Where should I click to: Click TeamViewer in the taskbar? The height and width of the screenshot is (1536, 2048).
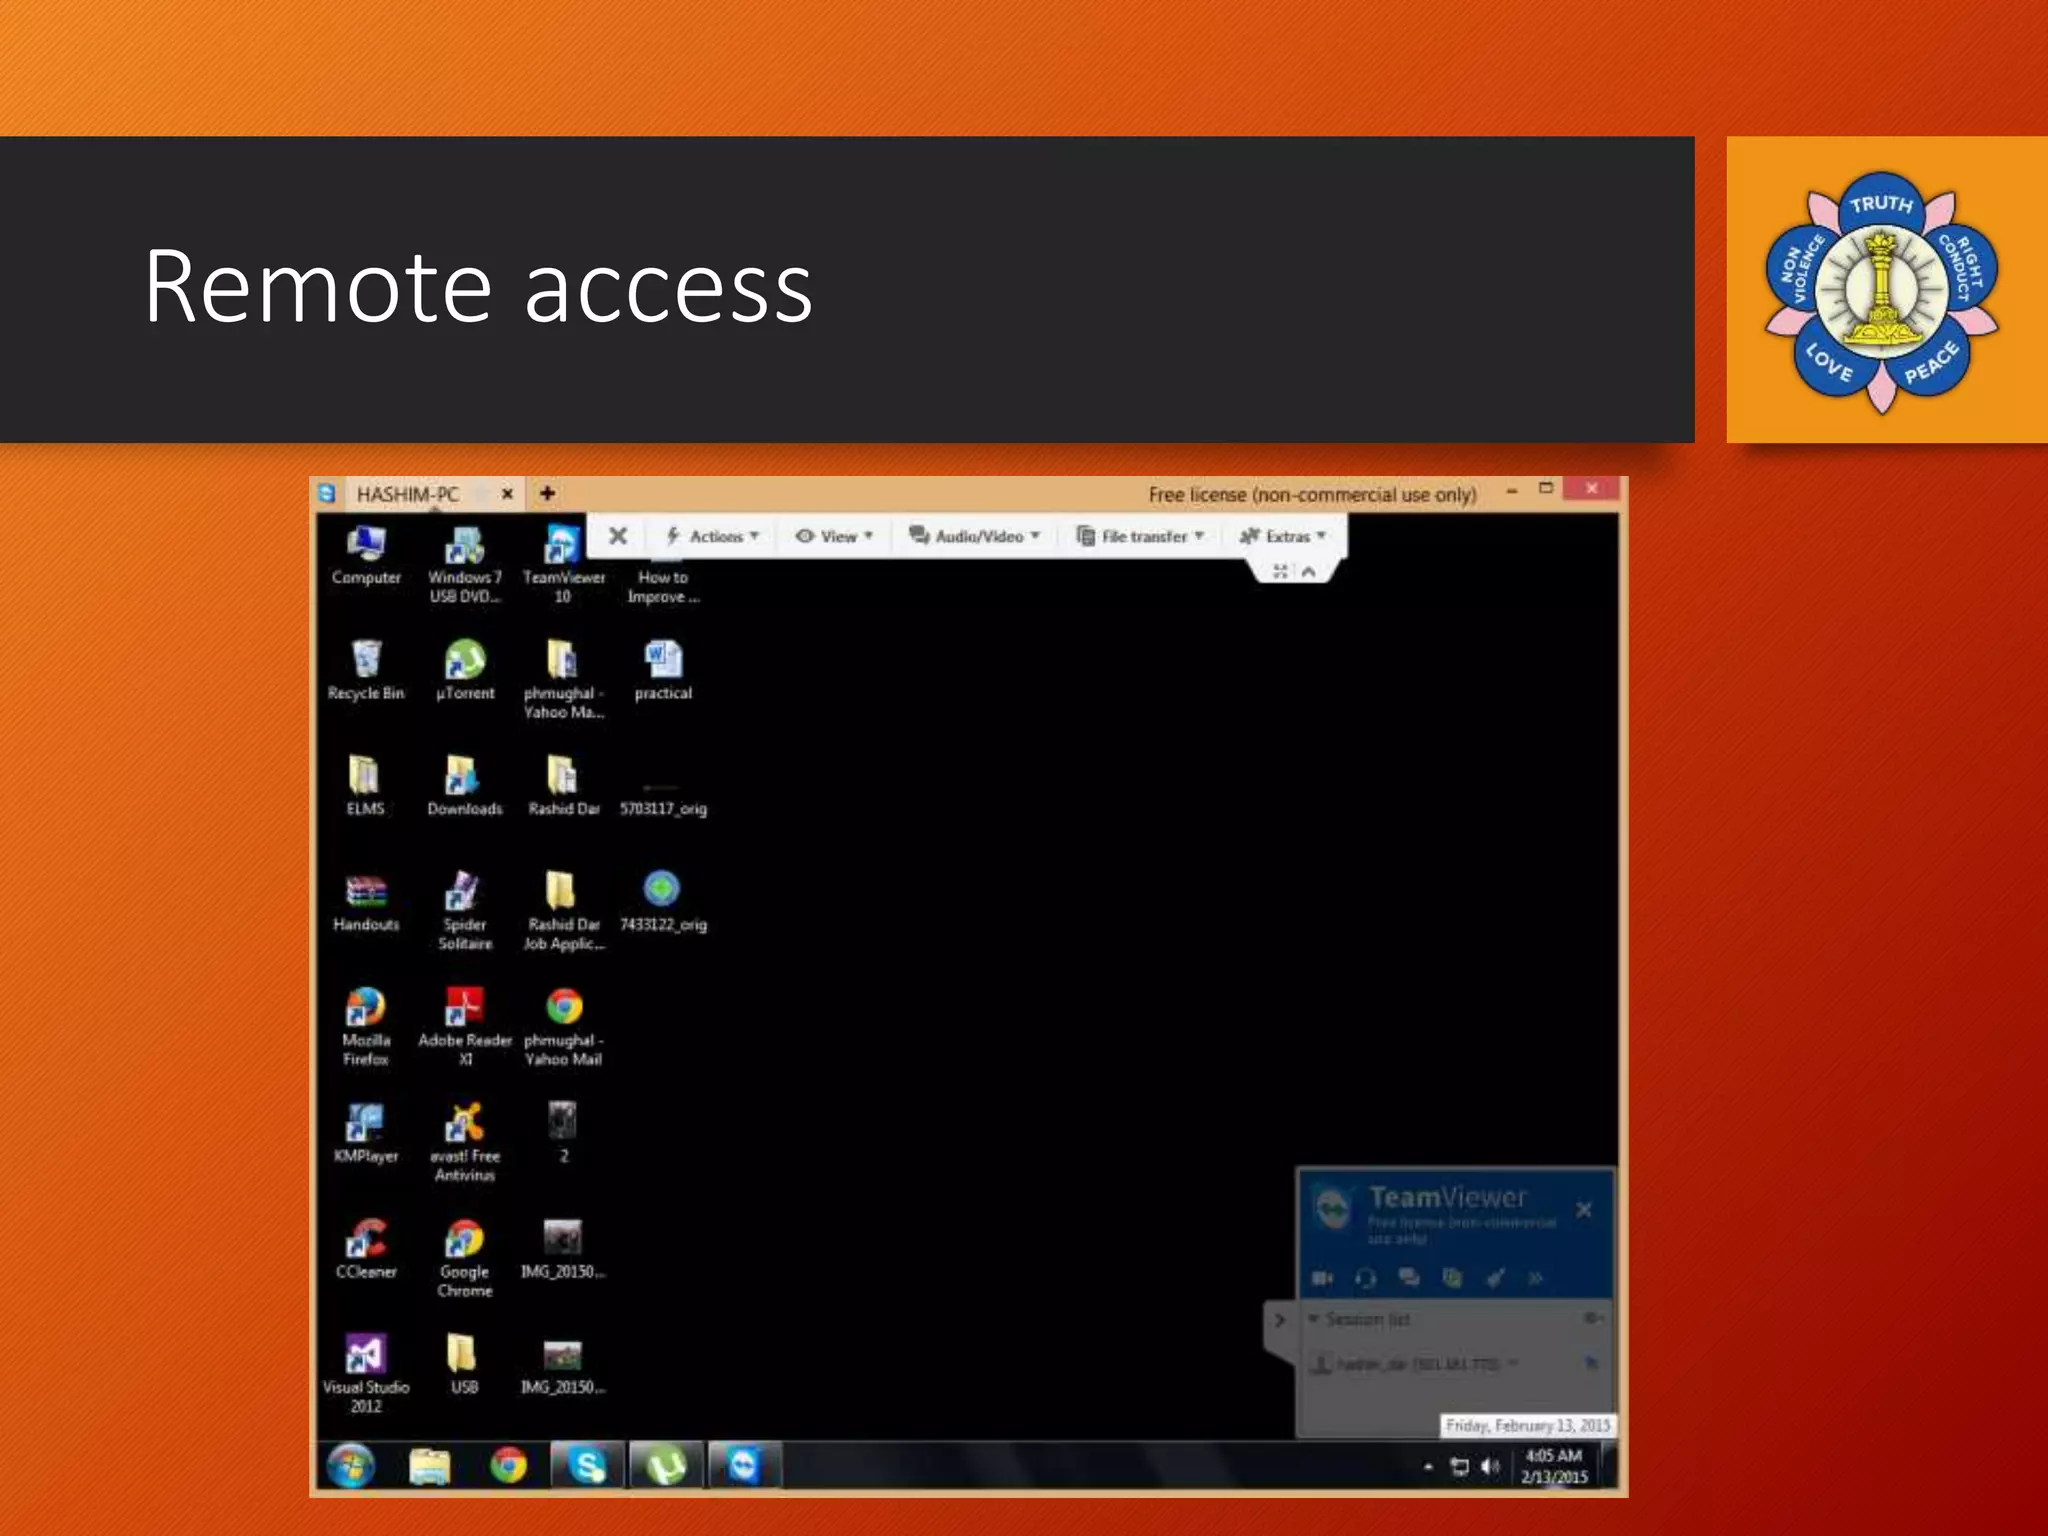point(745,1467)
